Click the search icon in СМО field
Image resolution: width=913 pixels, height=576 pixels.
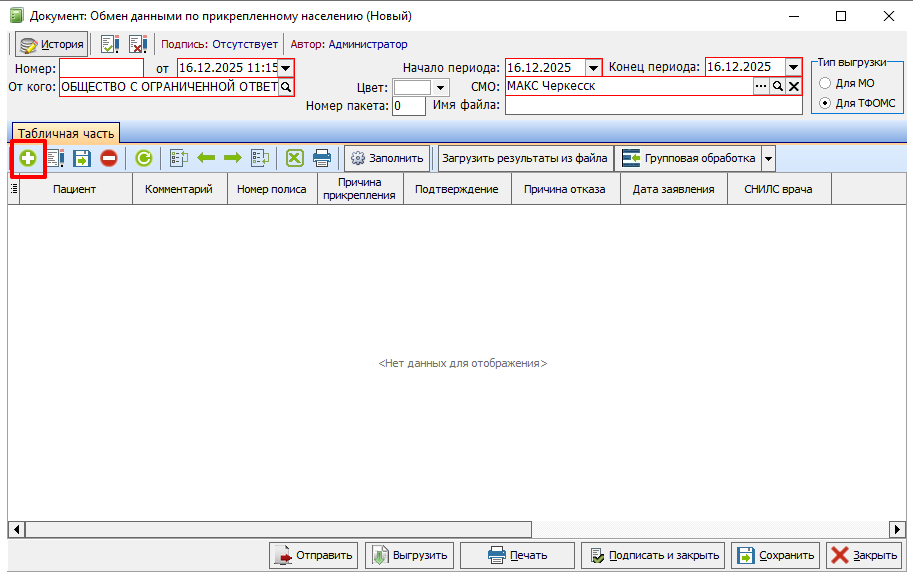[777, 87]
